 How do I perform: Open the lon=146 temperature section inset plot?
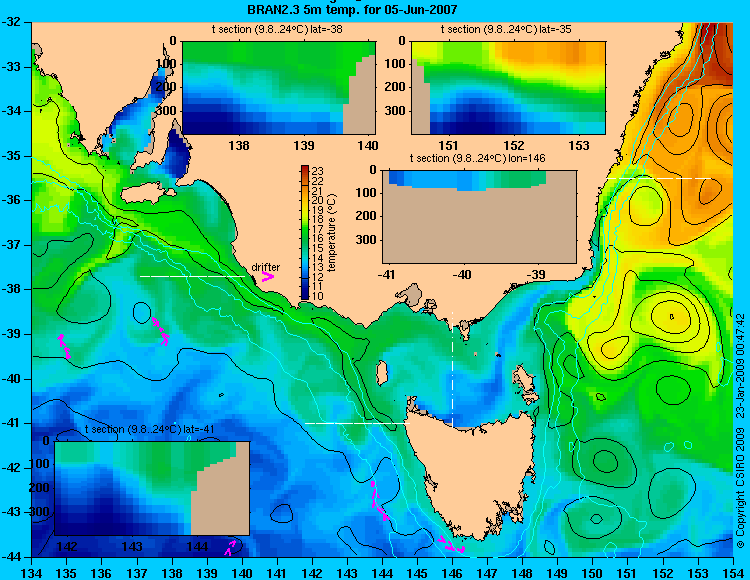point(479,216)
